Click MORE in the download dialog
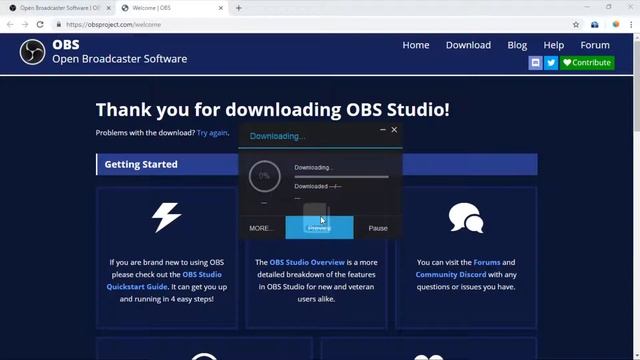Screen dimensions: 640x360 261,228
